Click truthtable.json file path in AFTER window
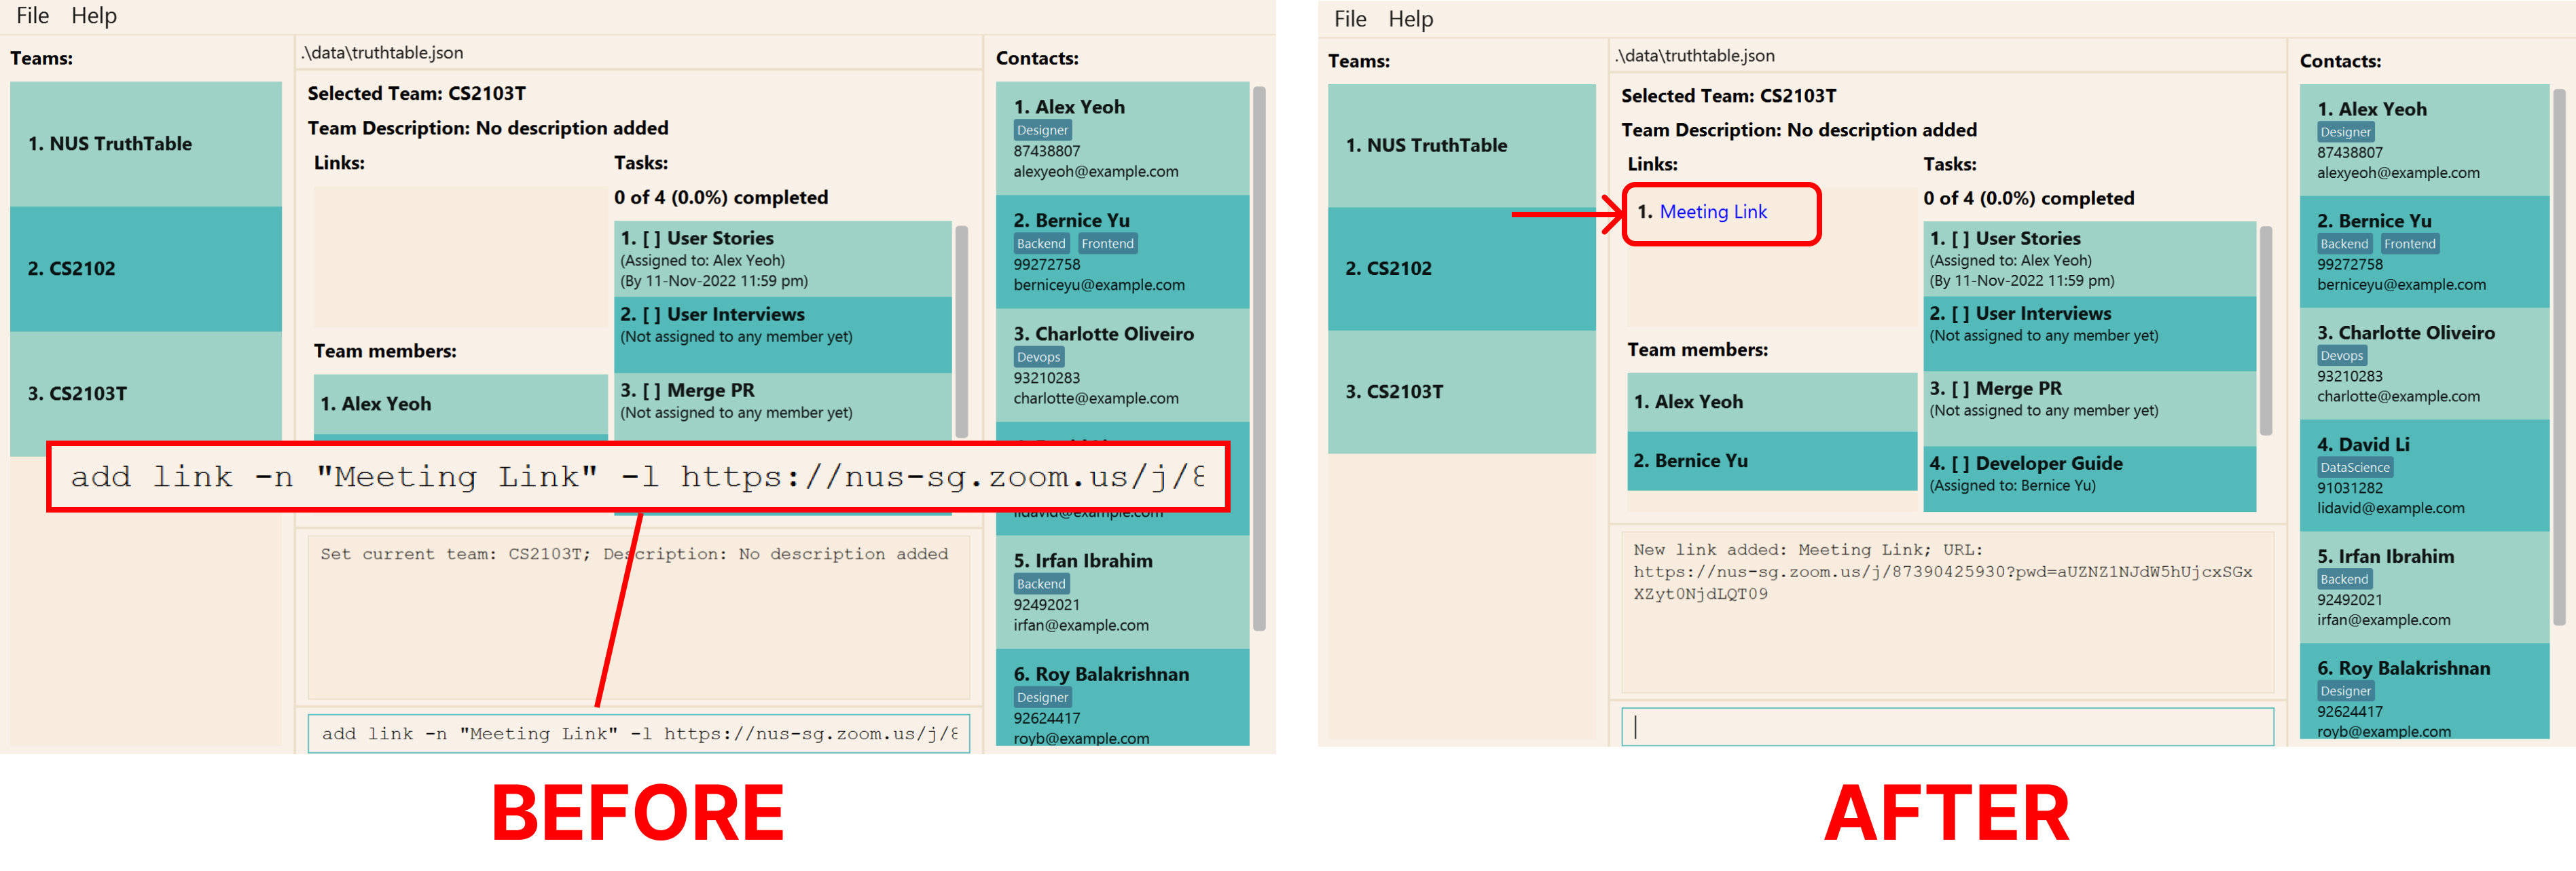The width and height of the screenshot is (2576, 871). point(1696,56)
